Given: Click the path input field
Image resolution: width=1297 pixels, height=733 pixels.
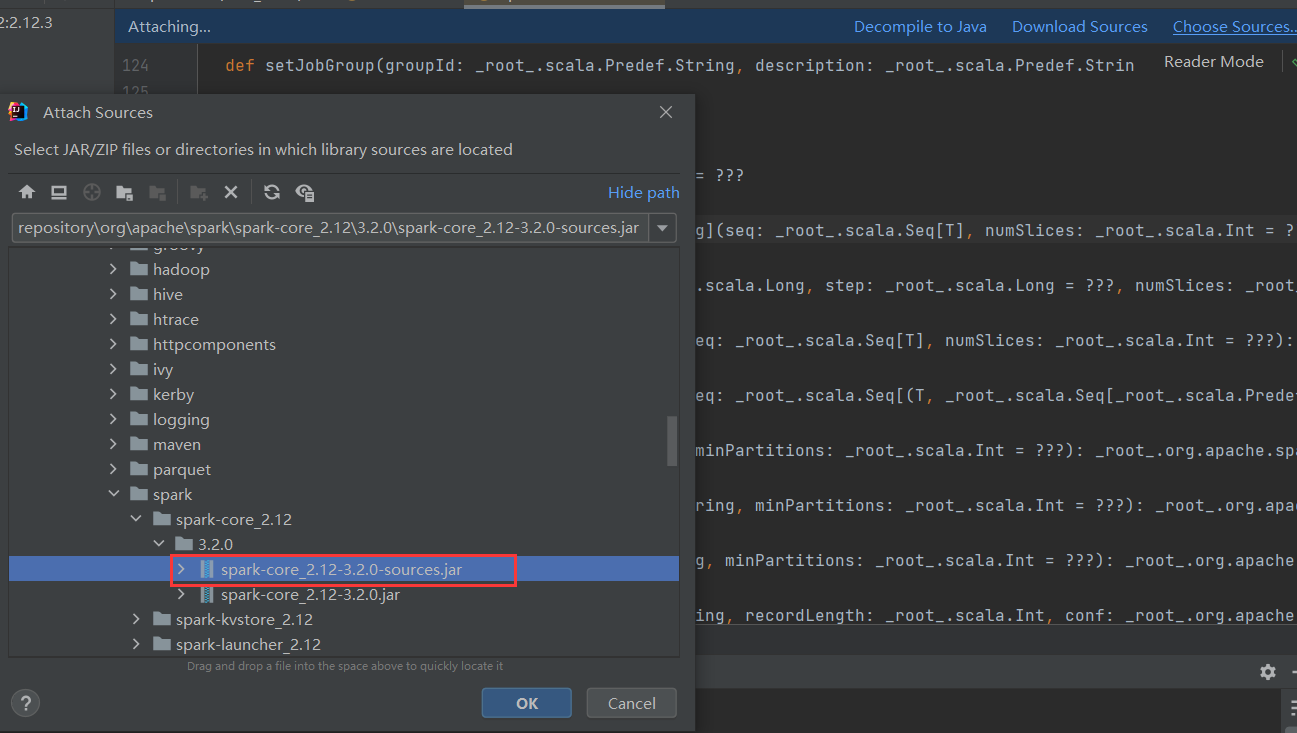Looking at the screenshot, I should [x=330, y=228].
